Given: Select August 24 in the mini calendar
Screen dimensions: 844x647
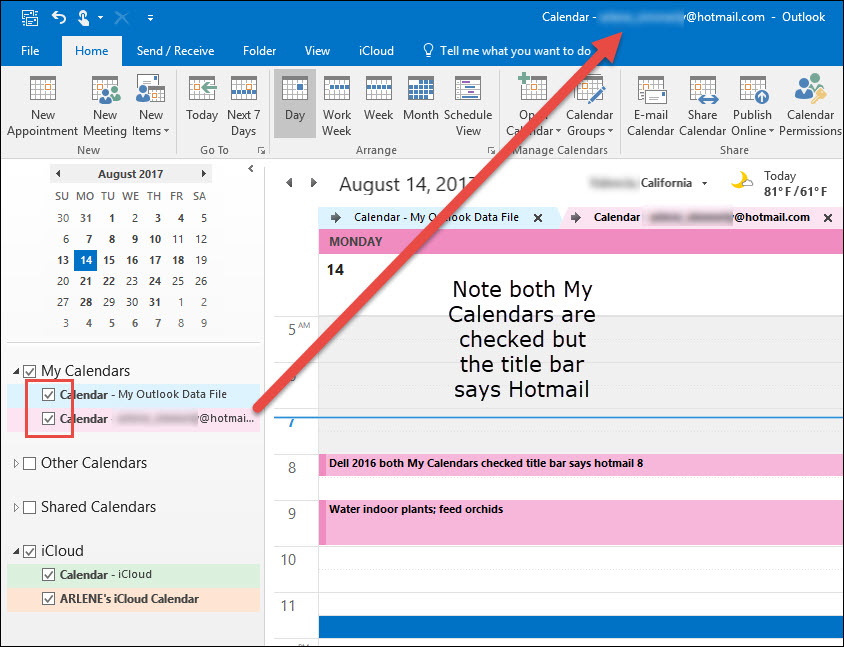Looking at the screenshot, I should [x=155, y=281].
